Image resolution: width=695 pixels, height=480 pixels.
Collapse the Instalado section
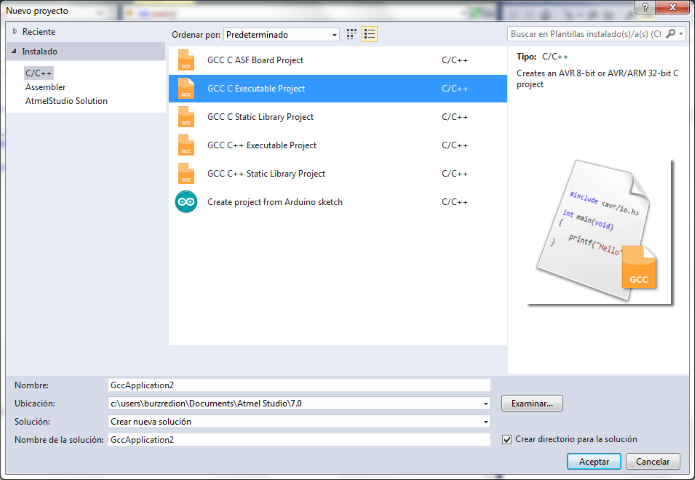pos(14,51)
